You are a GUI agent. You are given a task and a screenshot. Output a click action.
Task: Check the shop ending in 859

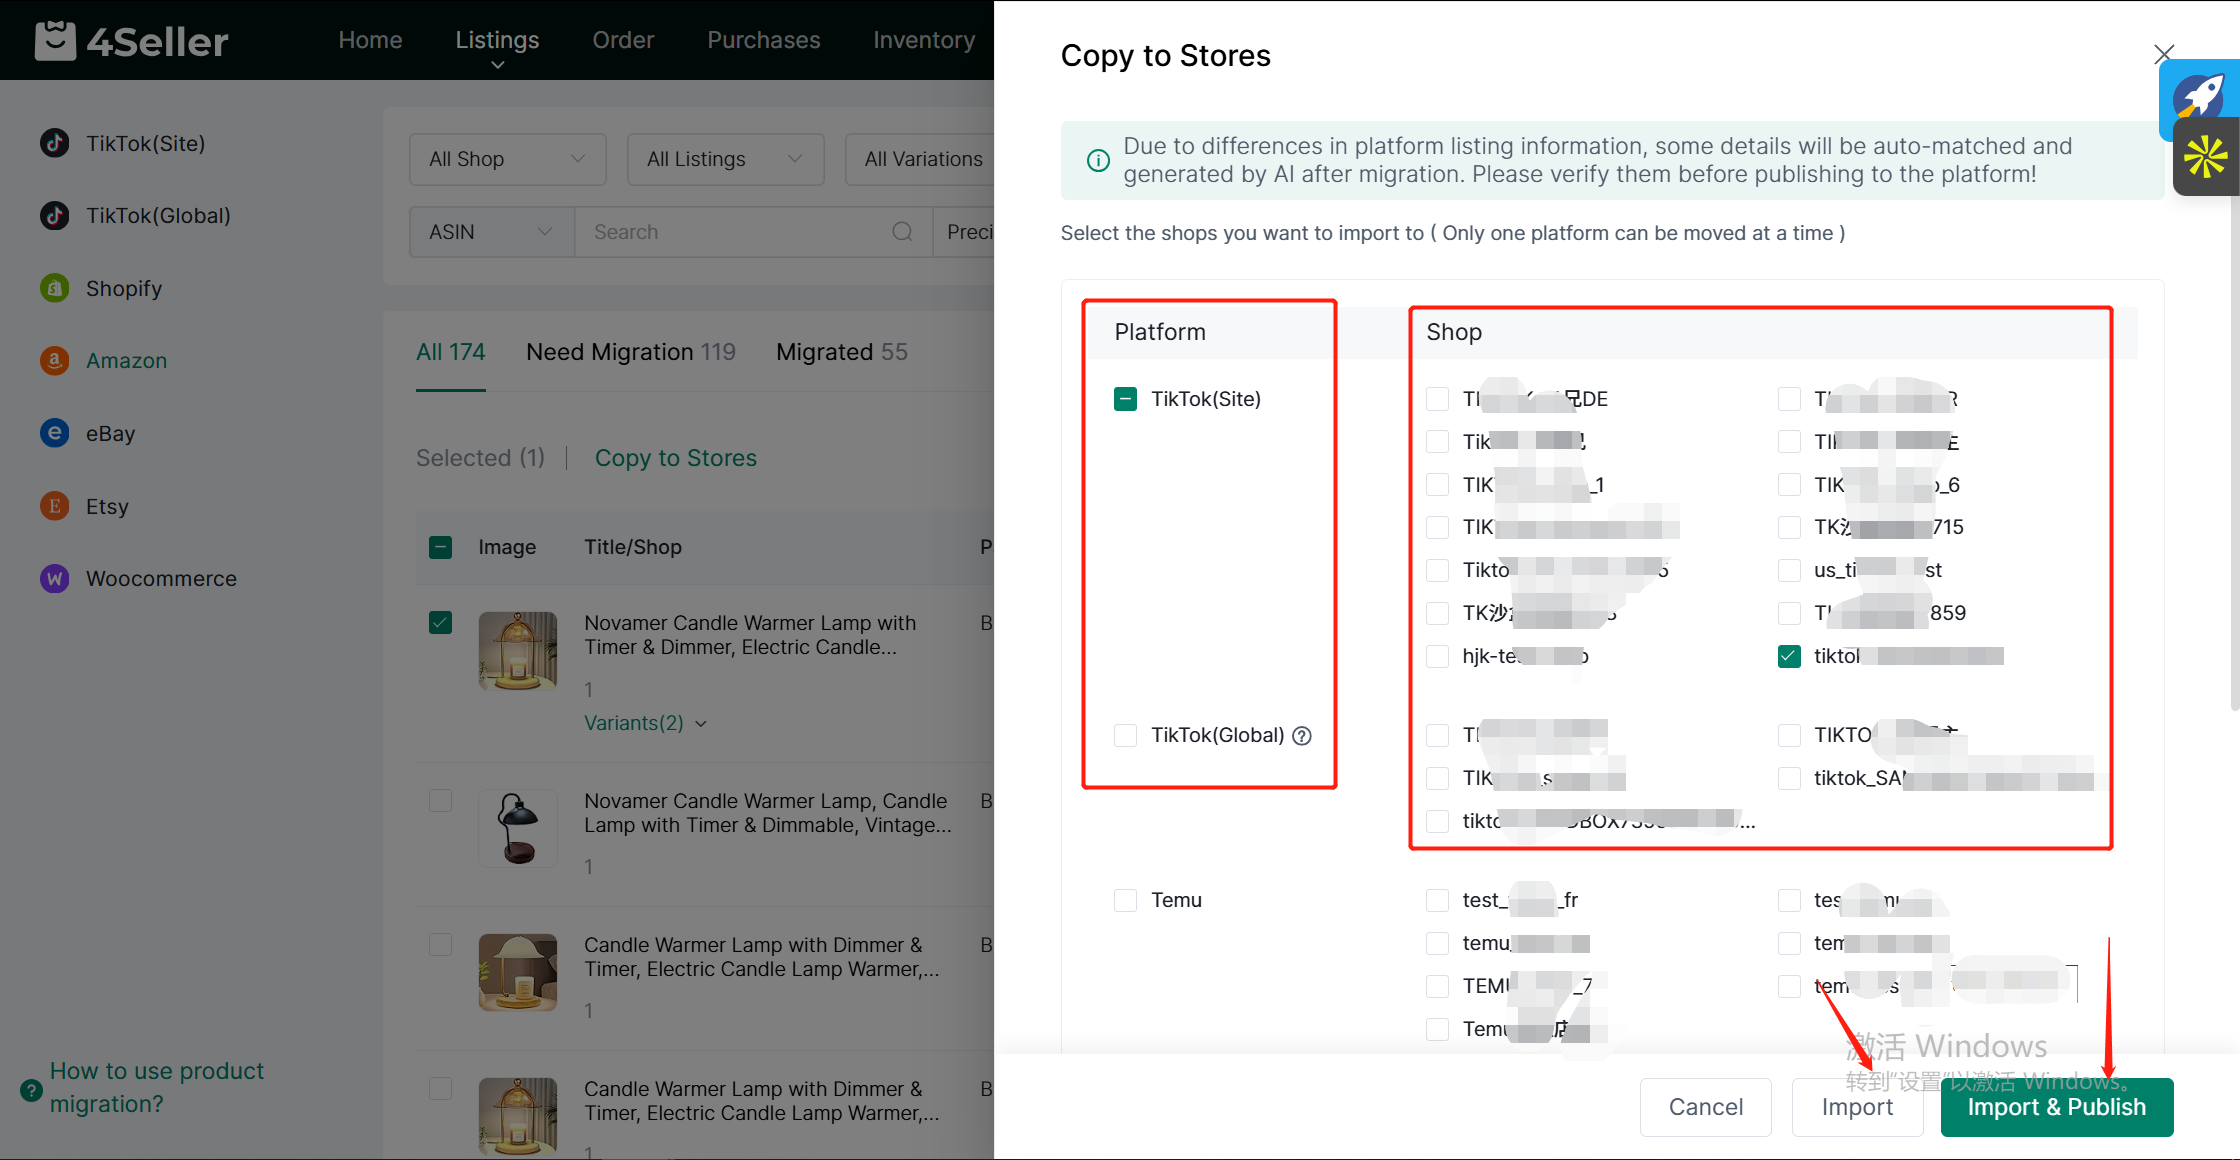1789,613
